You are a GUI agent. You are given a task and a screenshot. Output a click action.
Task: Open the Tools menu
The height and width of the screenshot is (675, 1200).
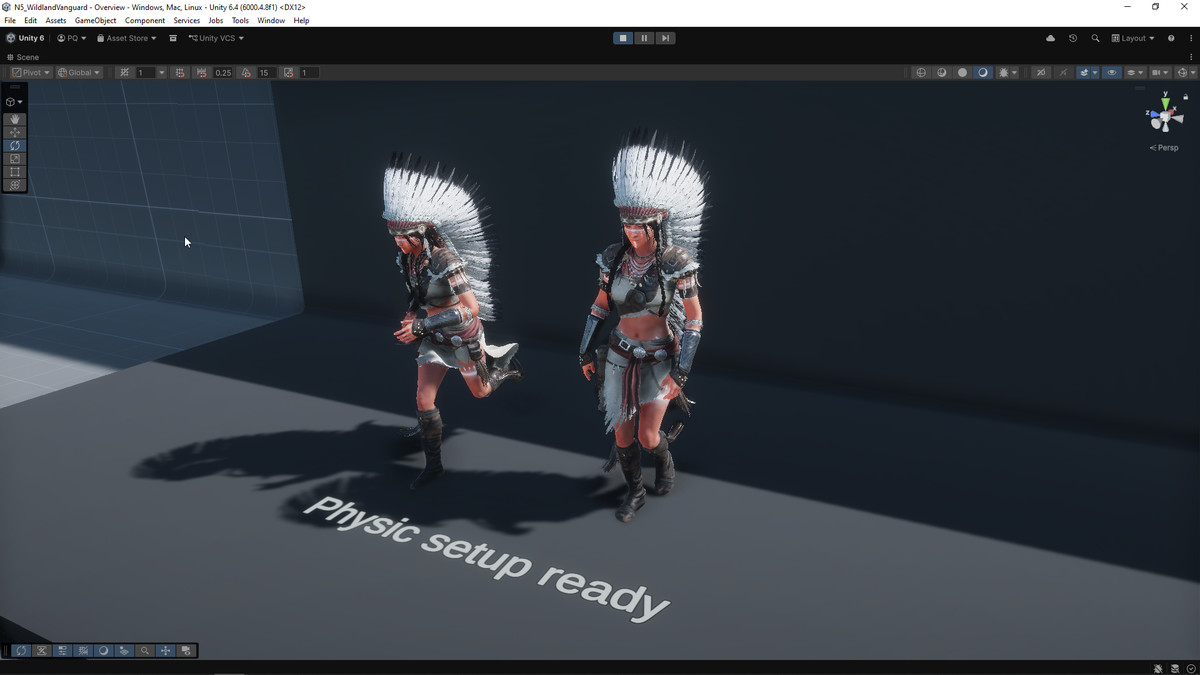(x=240, y=20)
